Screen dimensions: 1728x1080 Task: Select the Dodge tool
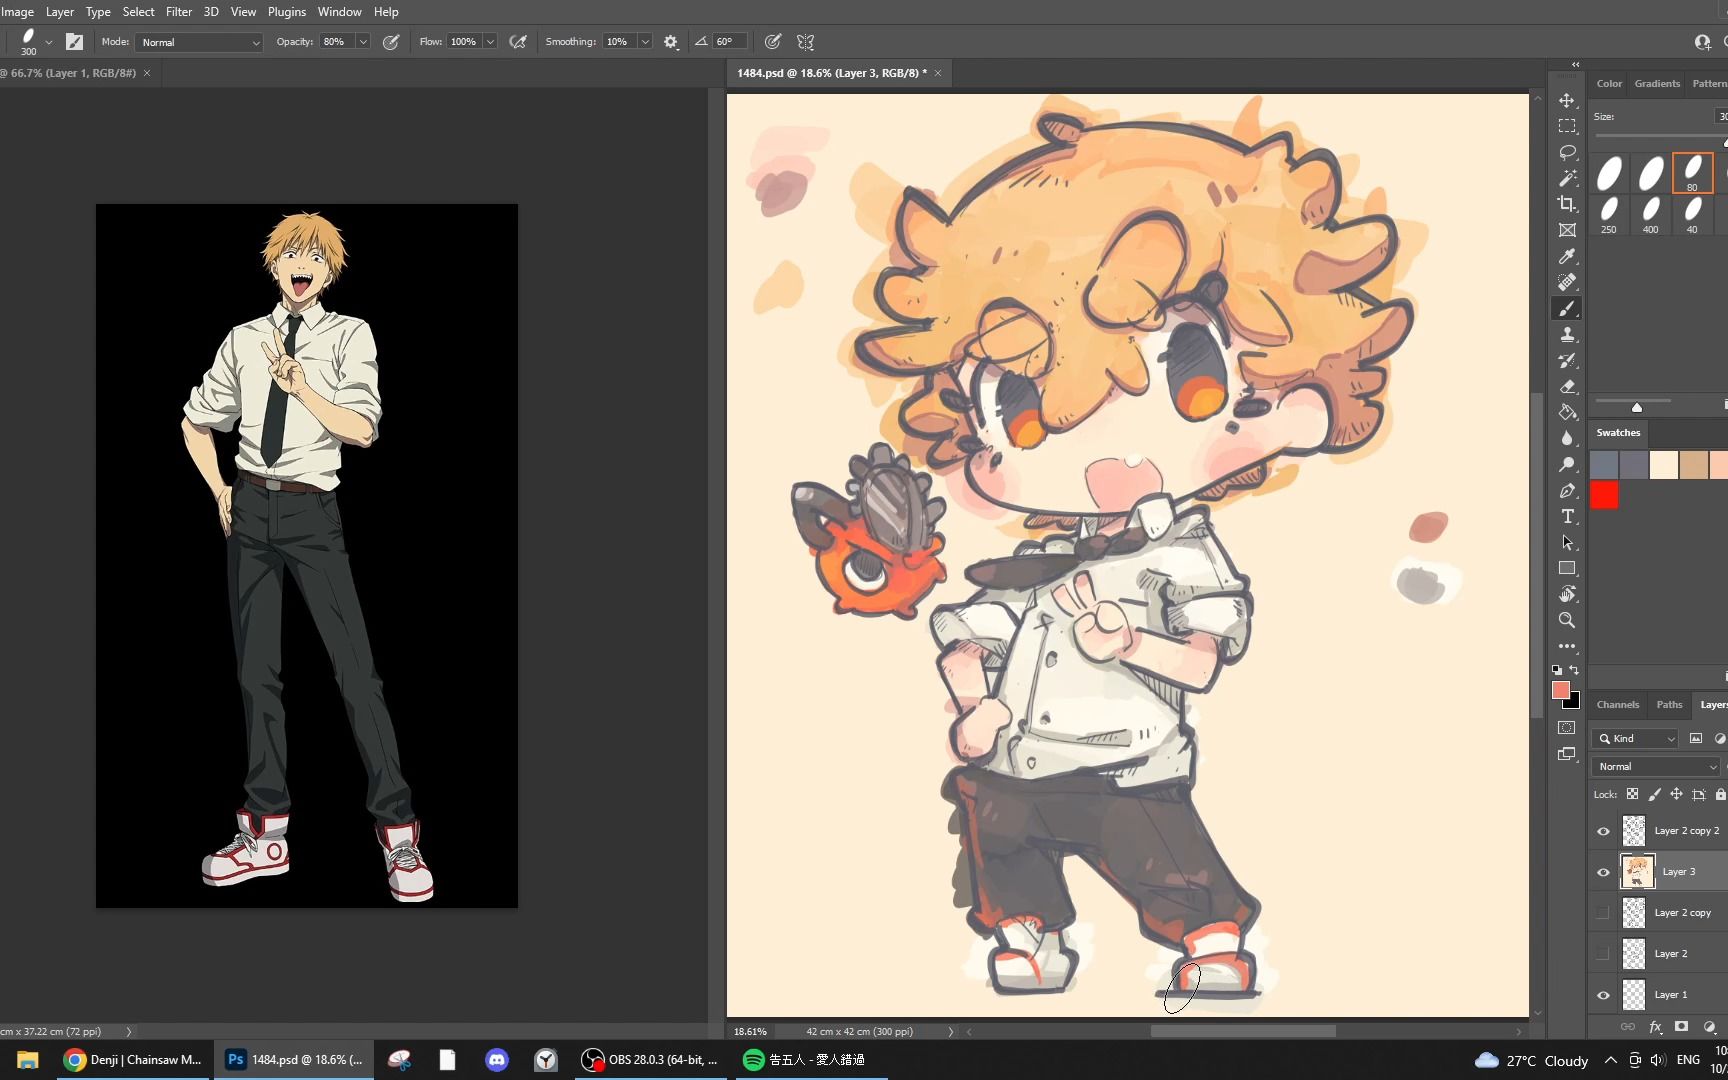coord(1567,464)
